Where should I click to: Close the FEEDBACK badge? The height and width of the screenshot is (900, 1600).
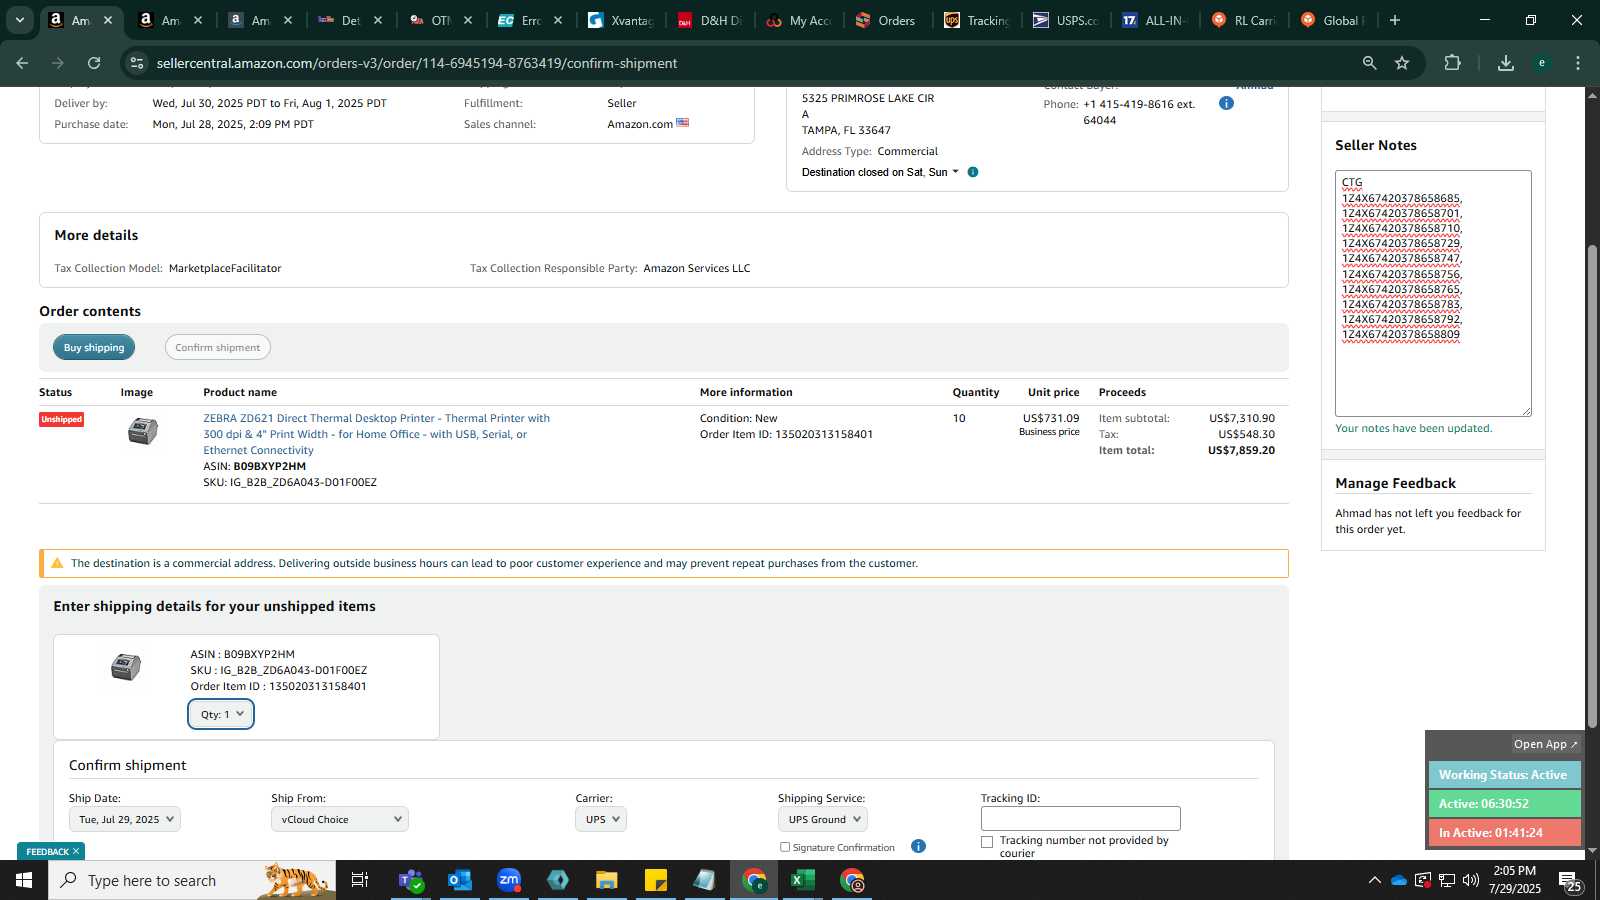pos(75,852)
